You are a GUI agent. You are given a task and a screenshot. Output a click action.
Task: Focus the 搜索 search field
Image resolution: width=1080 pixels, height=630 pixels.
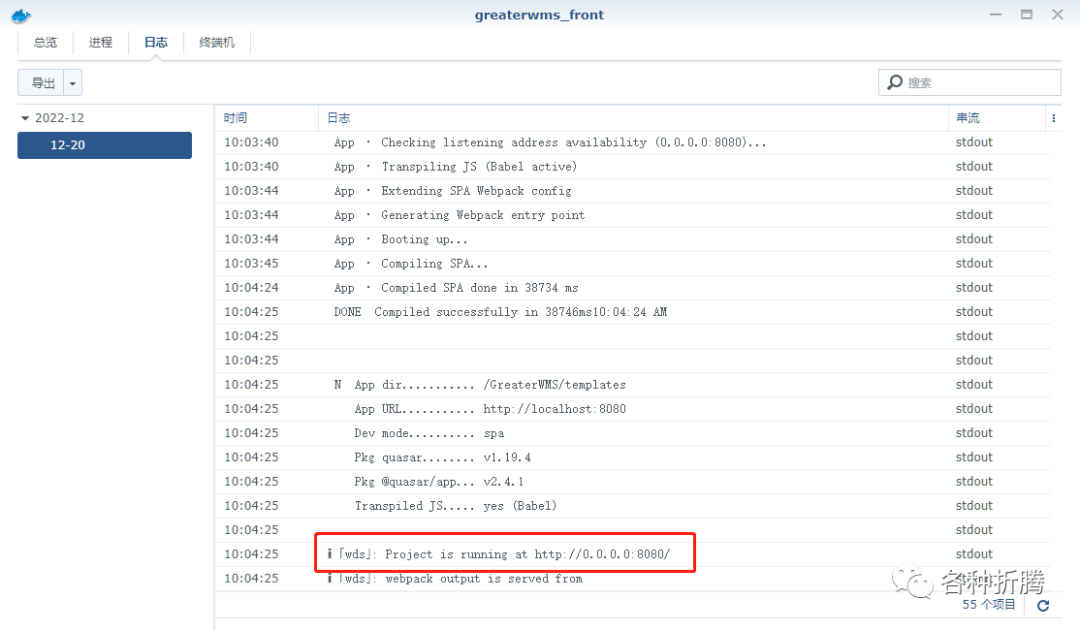coord(969,83)
